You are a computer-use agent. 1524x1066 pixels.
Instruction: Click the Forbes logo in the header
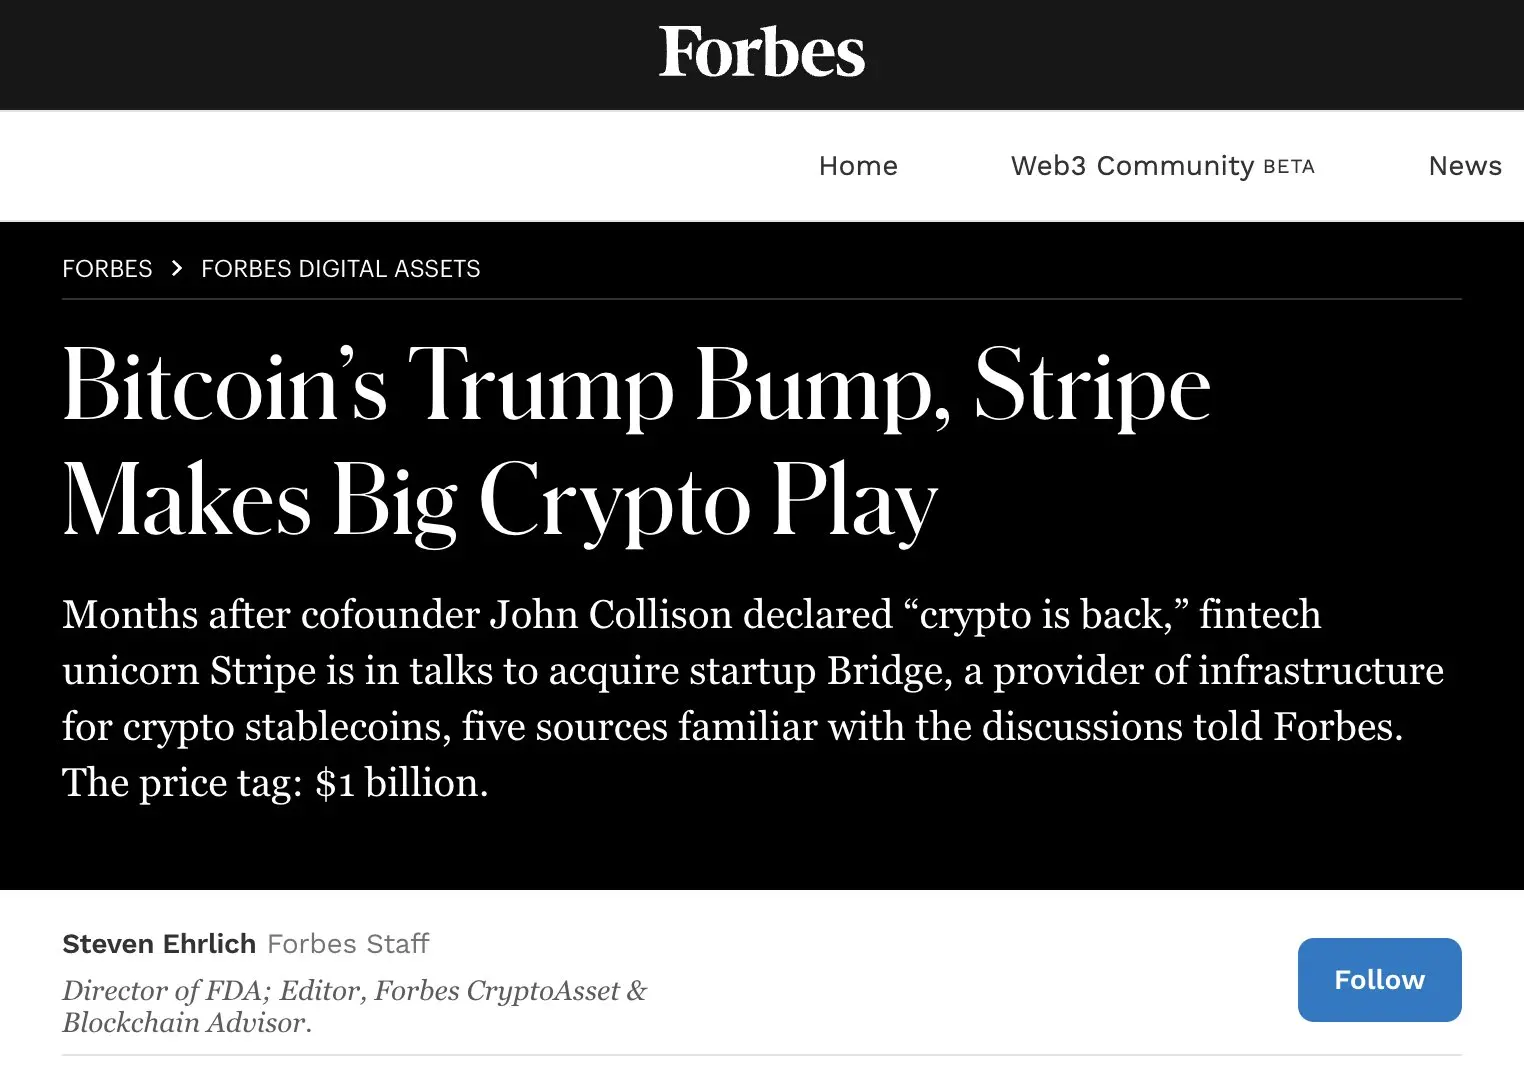pos(762,53)
